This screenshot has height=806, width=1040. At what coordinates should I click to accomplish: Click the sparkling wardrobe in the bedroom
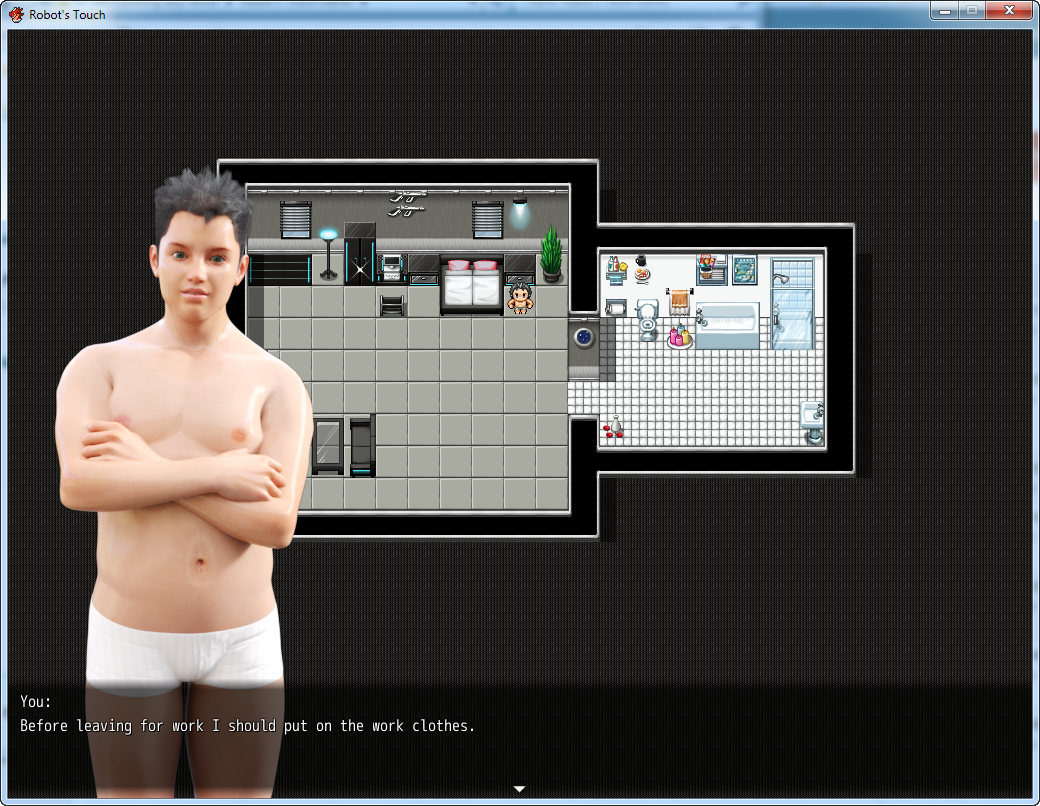(x=360, y=255)
